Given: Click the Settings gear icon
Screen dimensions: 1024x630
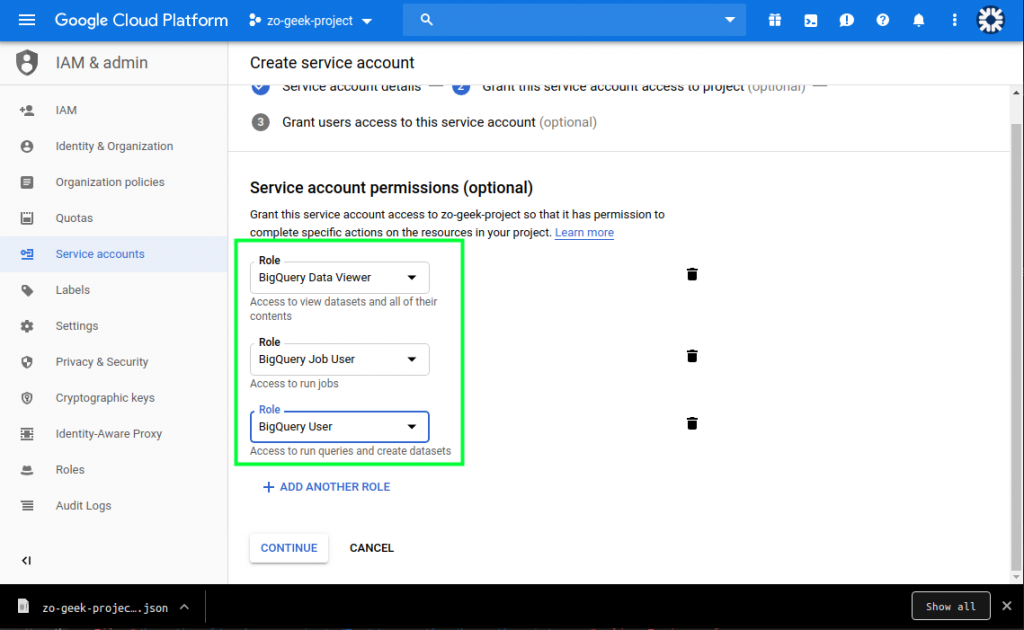Looking at the screenshot, I should (x=27, y=326).
